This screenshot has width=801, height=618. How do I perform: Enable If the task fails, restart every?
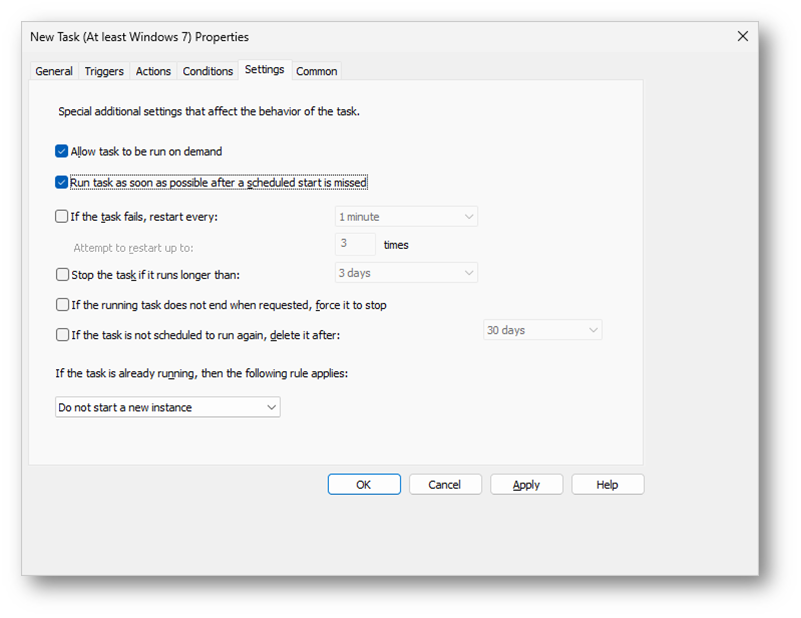pyautogui.click(x=61, y=217)
